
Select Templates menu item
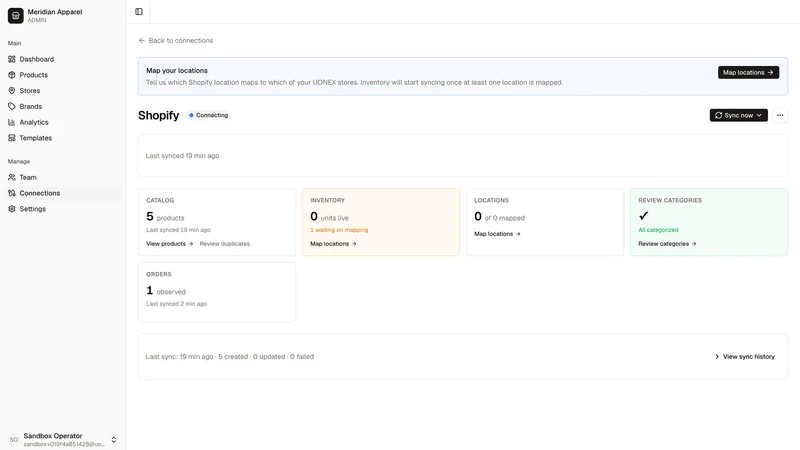pyautogui.click(x=36, y=138)
